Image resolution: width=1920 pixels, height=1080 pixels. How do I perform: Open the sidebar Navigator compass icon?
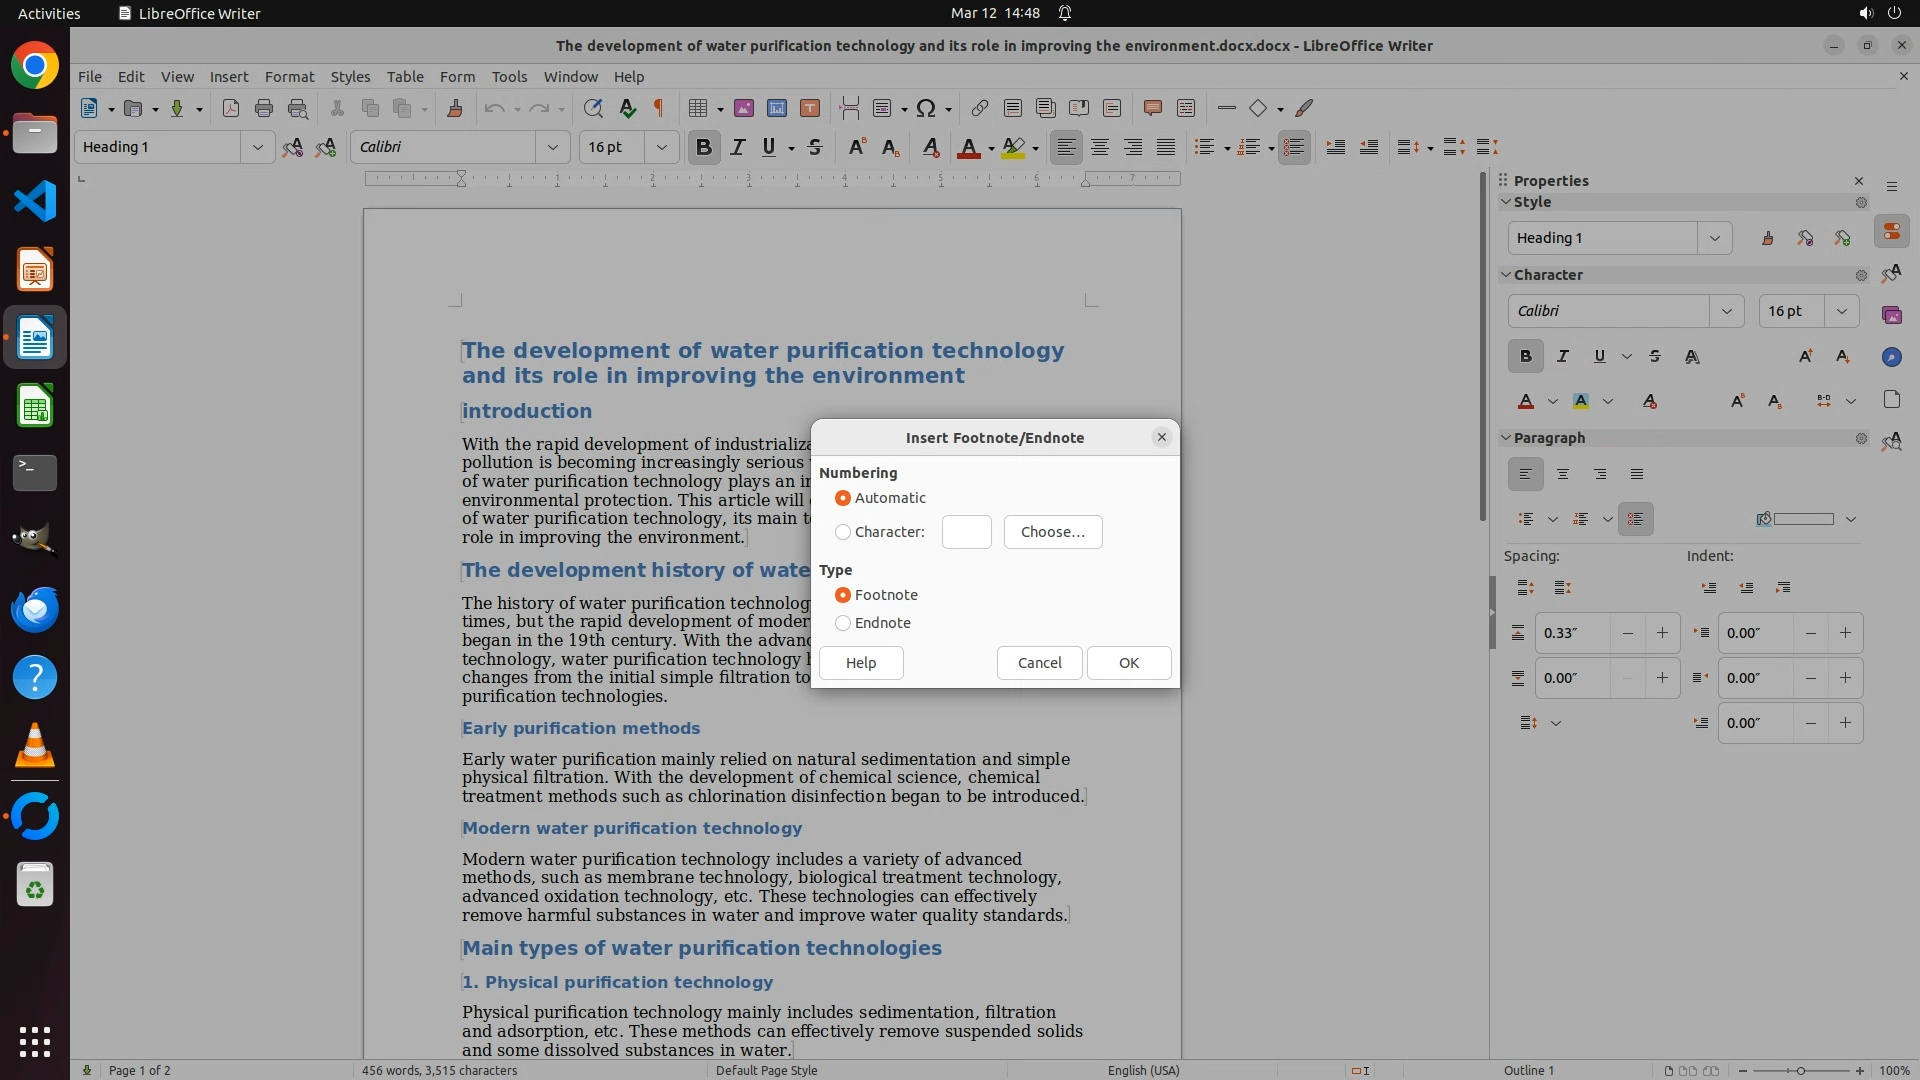tap(1891, 357)
